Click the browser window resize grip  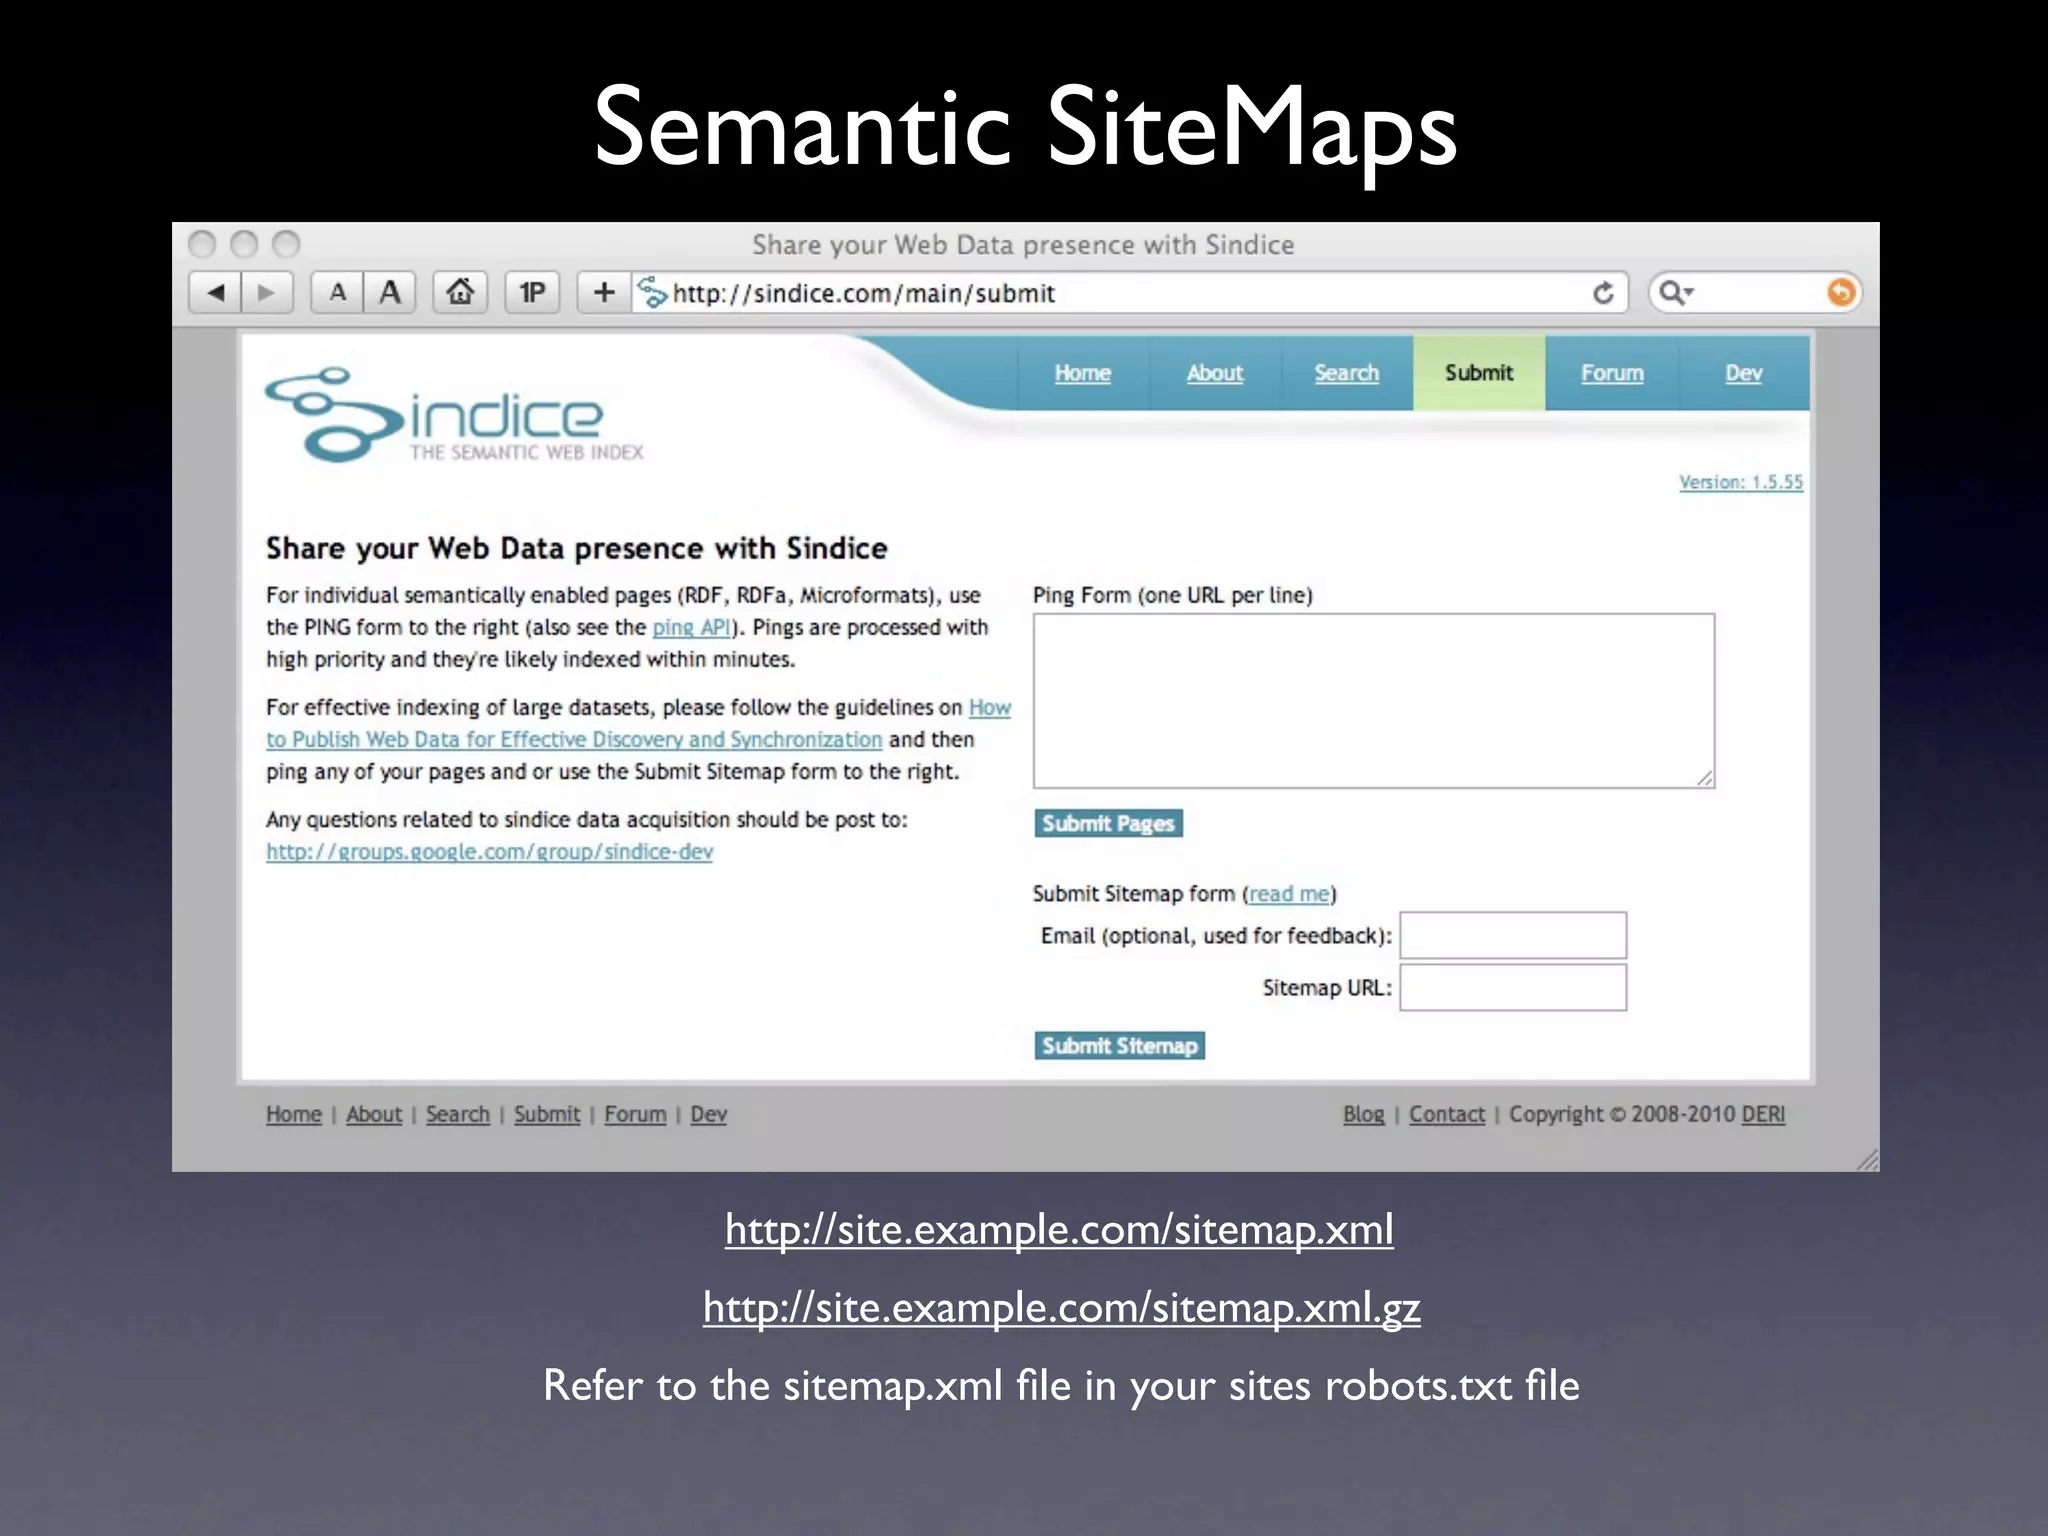pos(1868,1160)
